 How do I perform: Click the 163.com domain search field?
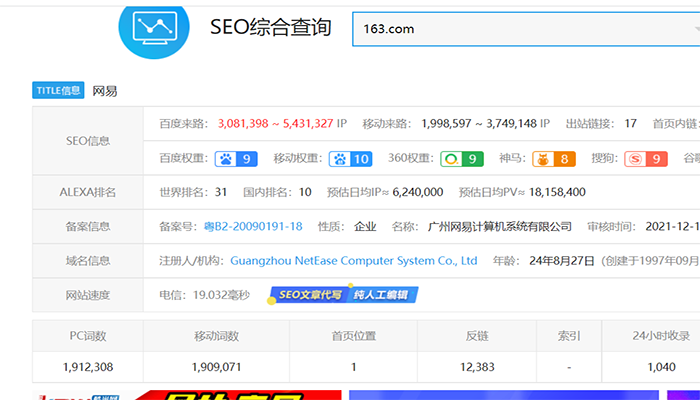coord(526,29)
